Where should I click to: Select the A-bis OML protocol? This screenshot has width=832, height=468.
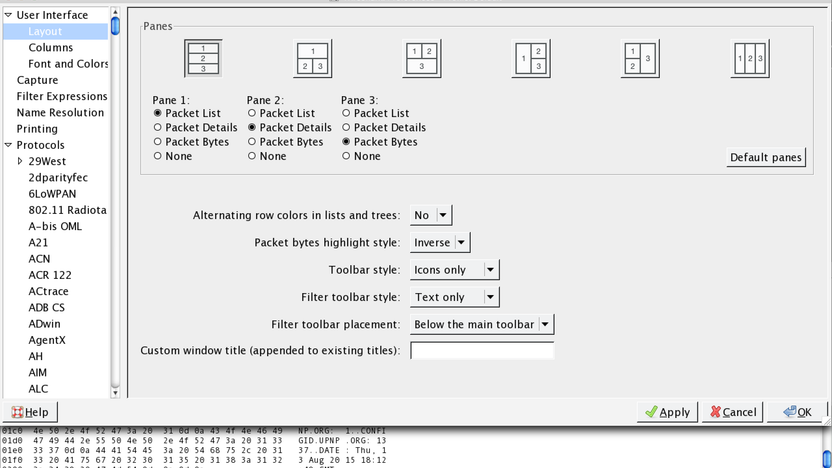[x=55, y=226]
